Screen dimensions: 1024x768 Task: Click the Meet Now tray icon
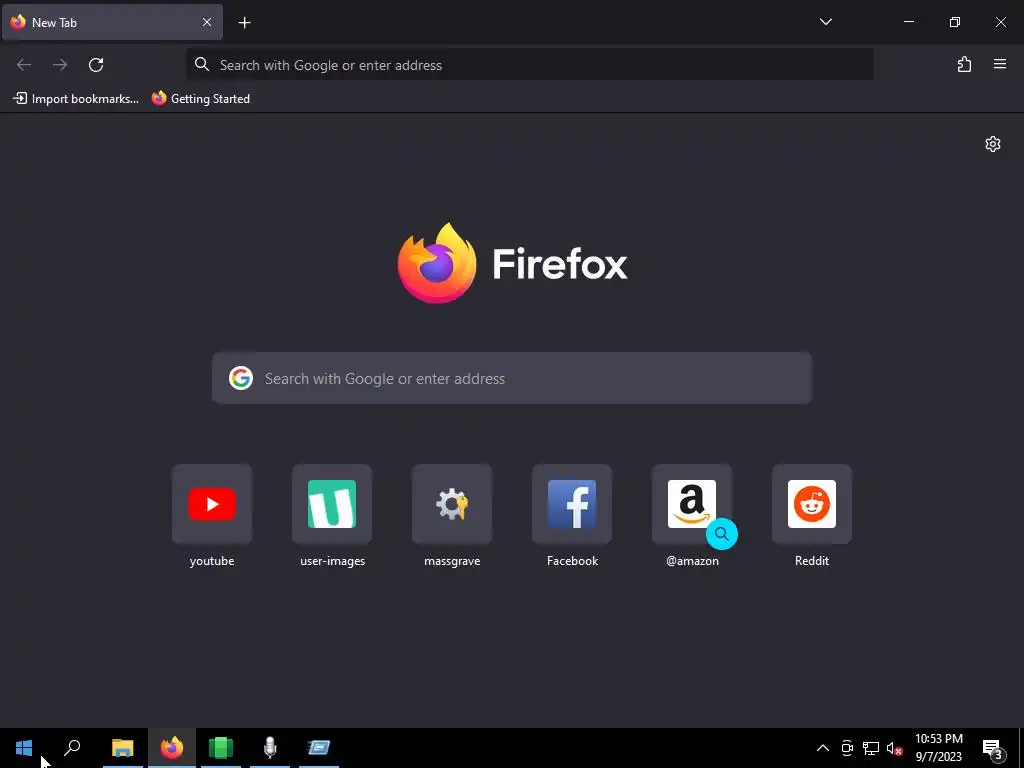847,748
